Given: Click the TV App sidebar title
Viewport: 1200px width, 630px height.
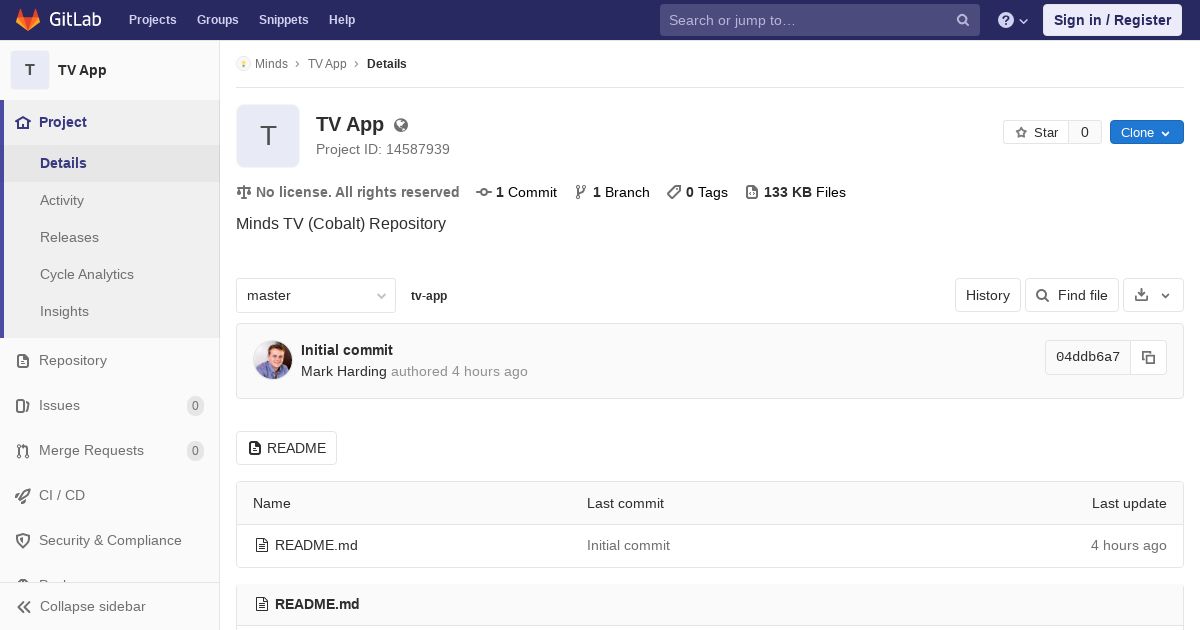Looking at the screenshot, I should click(82, 70).
